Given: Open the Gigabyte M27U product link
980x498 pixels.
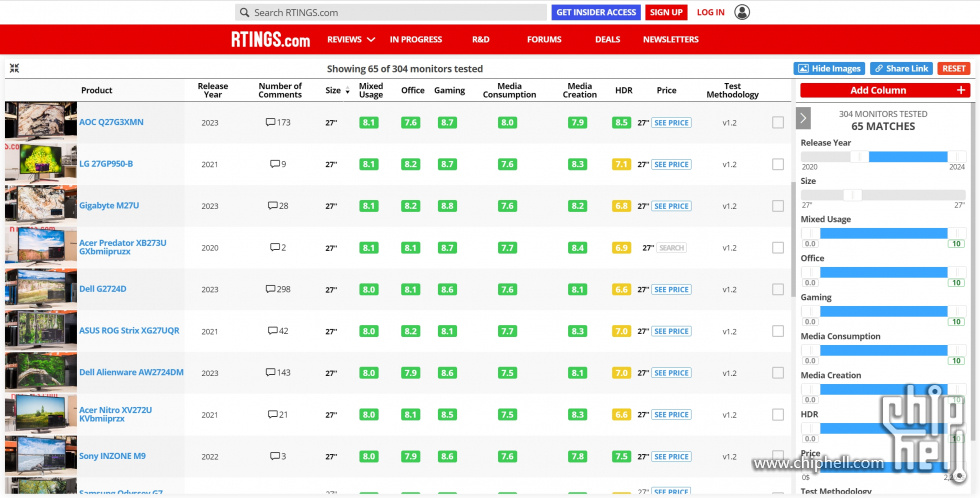Looking at the screenshot, I should point(109,206).
